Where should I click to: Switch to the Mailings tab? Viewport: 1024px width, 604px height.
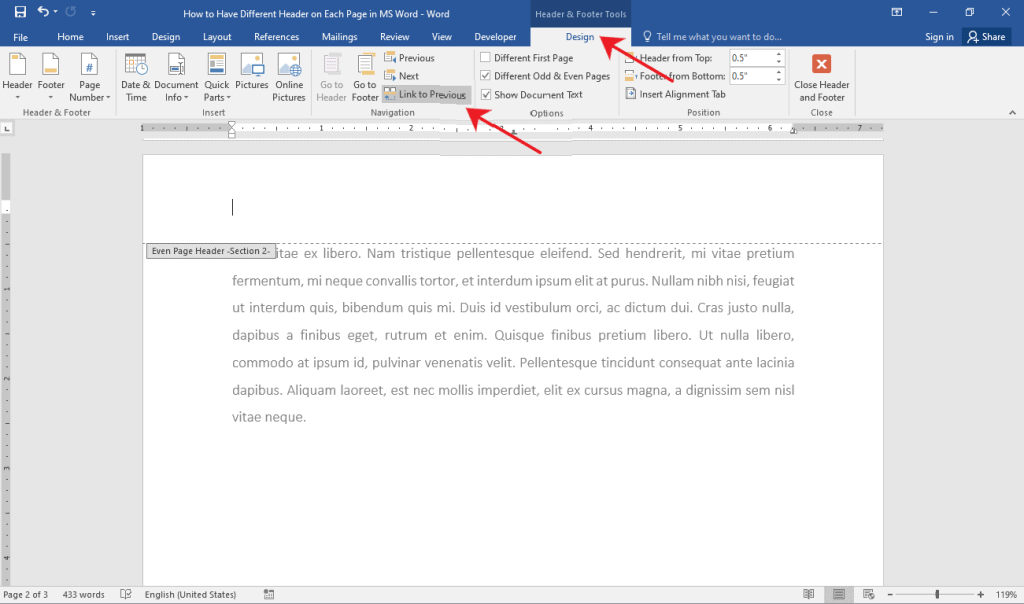[340, 37]
